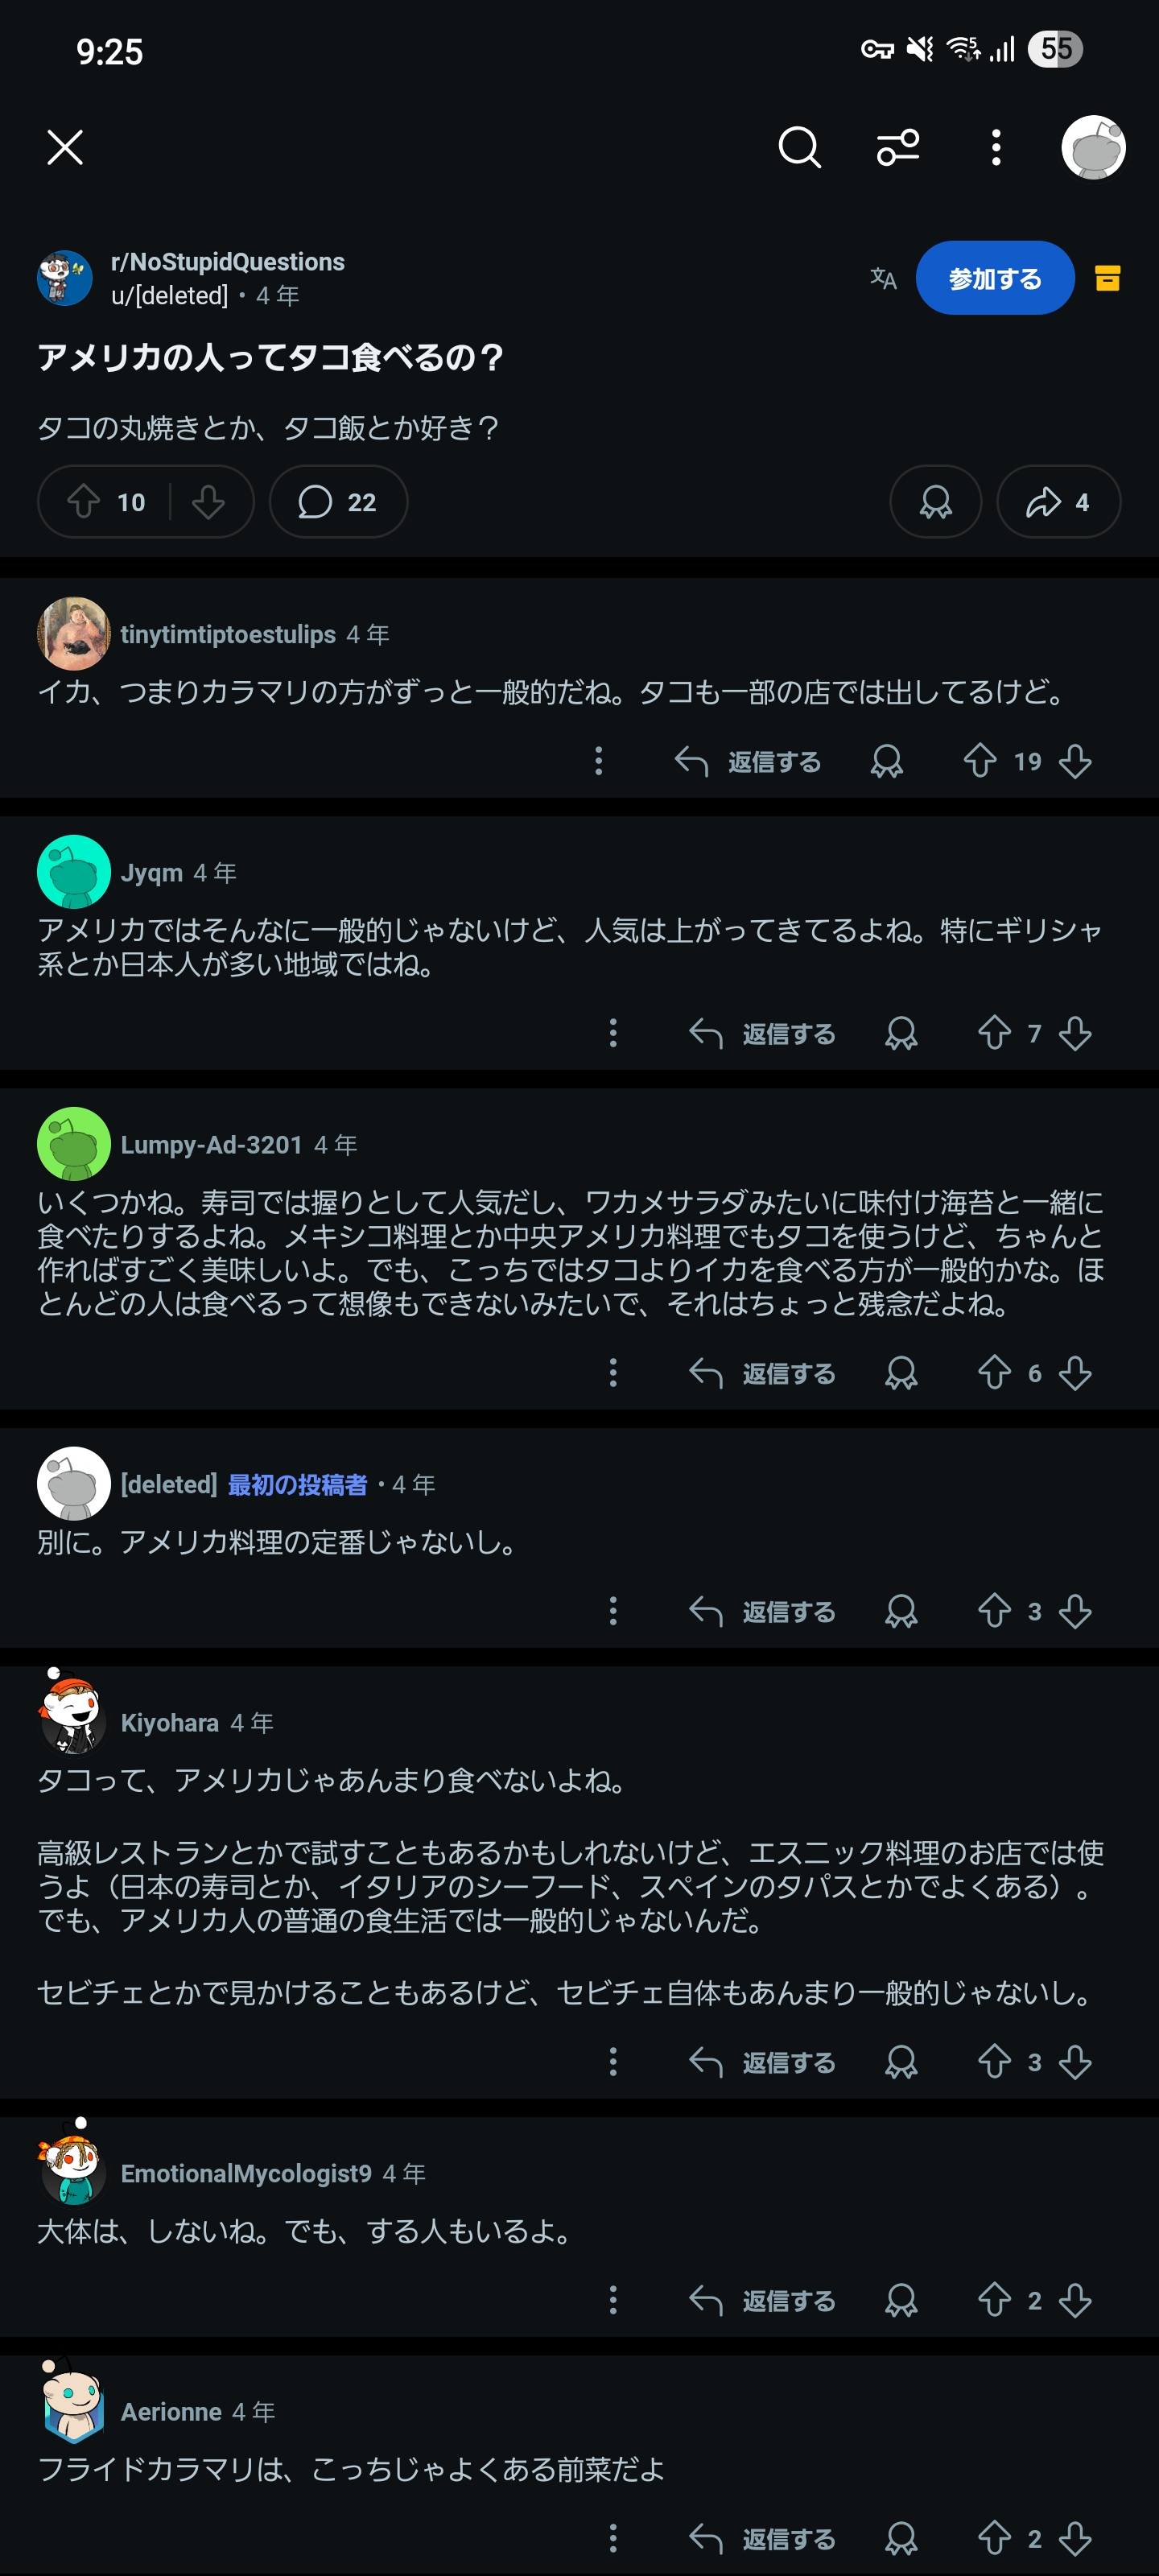Award Lumpy-Ad-3201's comment

[x=901, y=1373]
